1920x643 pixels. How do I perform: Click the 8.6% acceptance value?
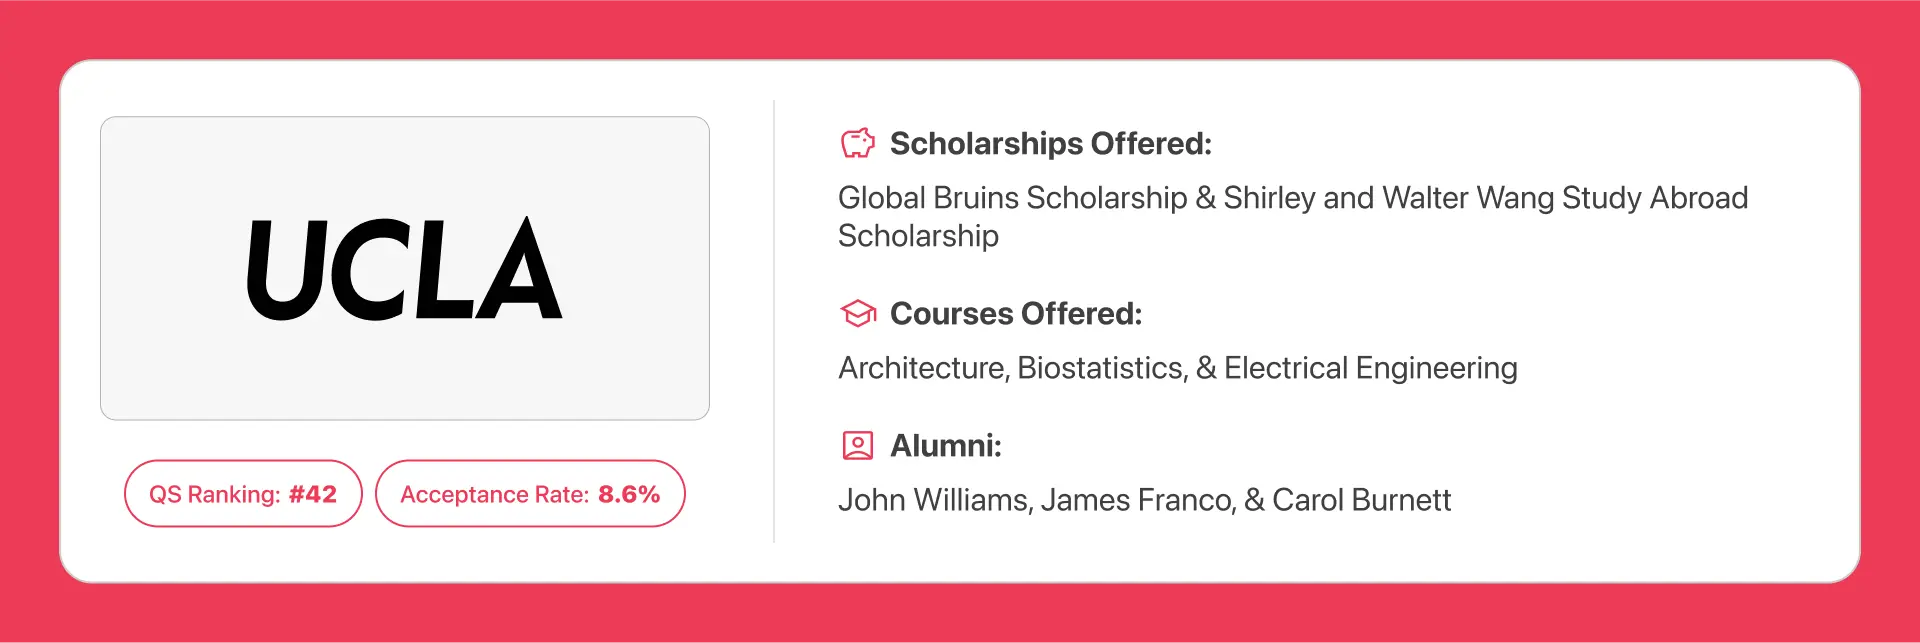point(629,494)
